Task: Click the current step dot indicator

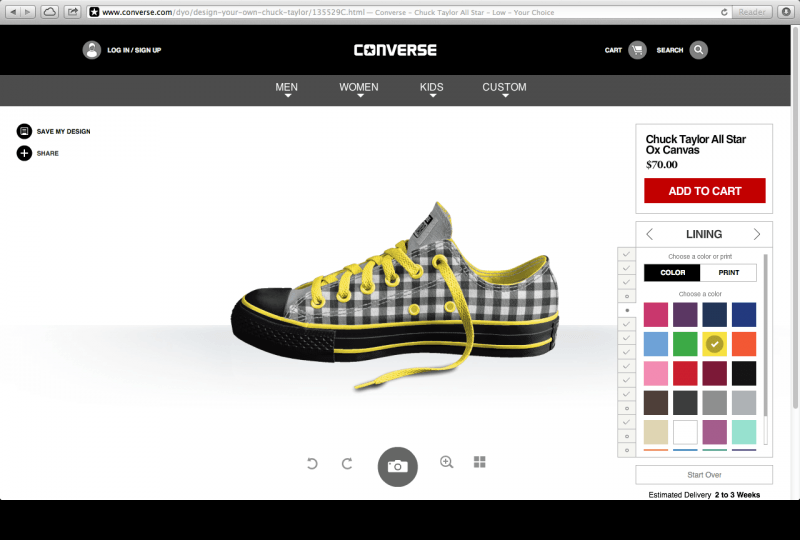Action: 627,310
